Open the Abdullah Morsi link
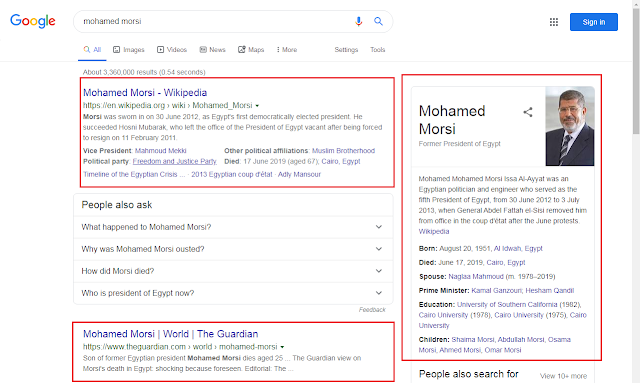This screenshot has width=640, height=383. (x=521, y=340)
